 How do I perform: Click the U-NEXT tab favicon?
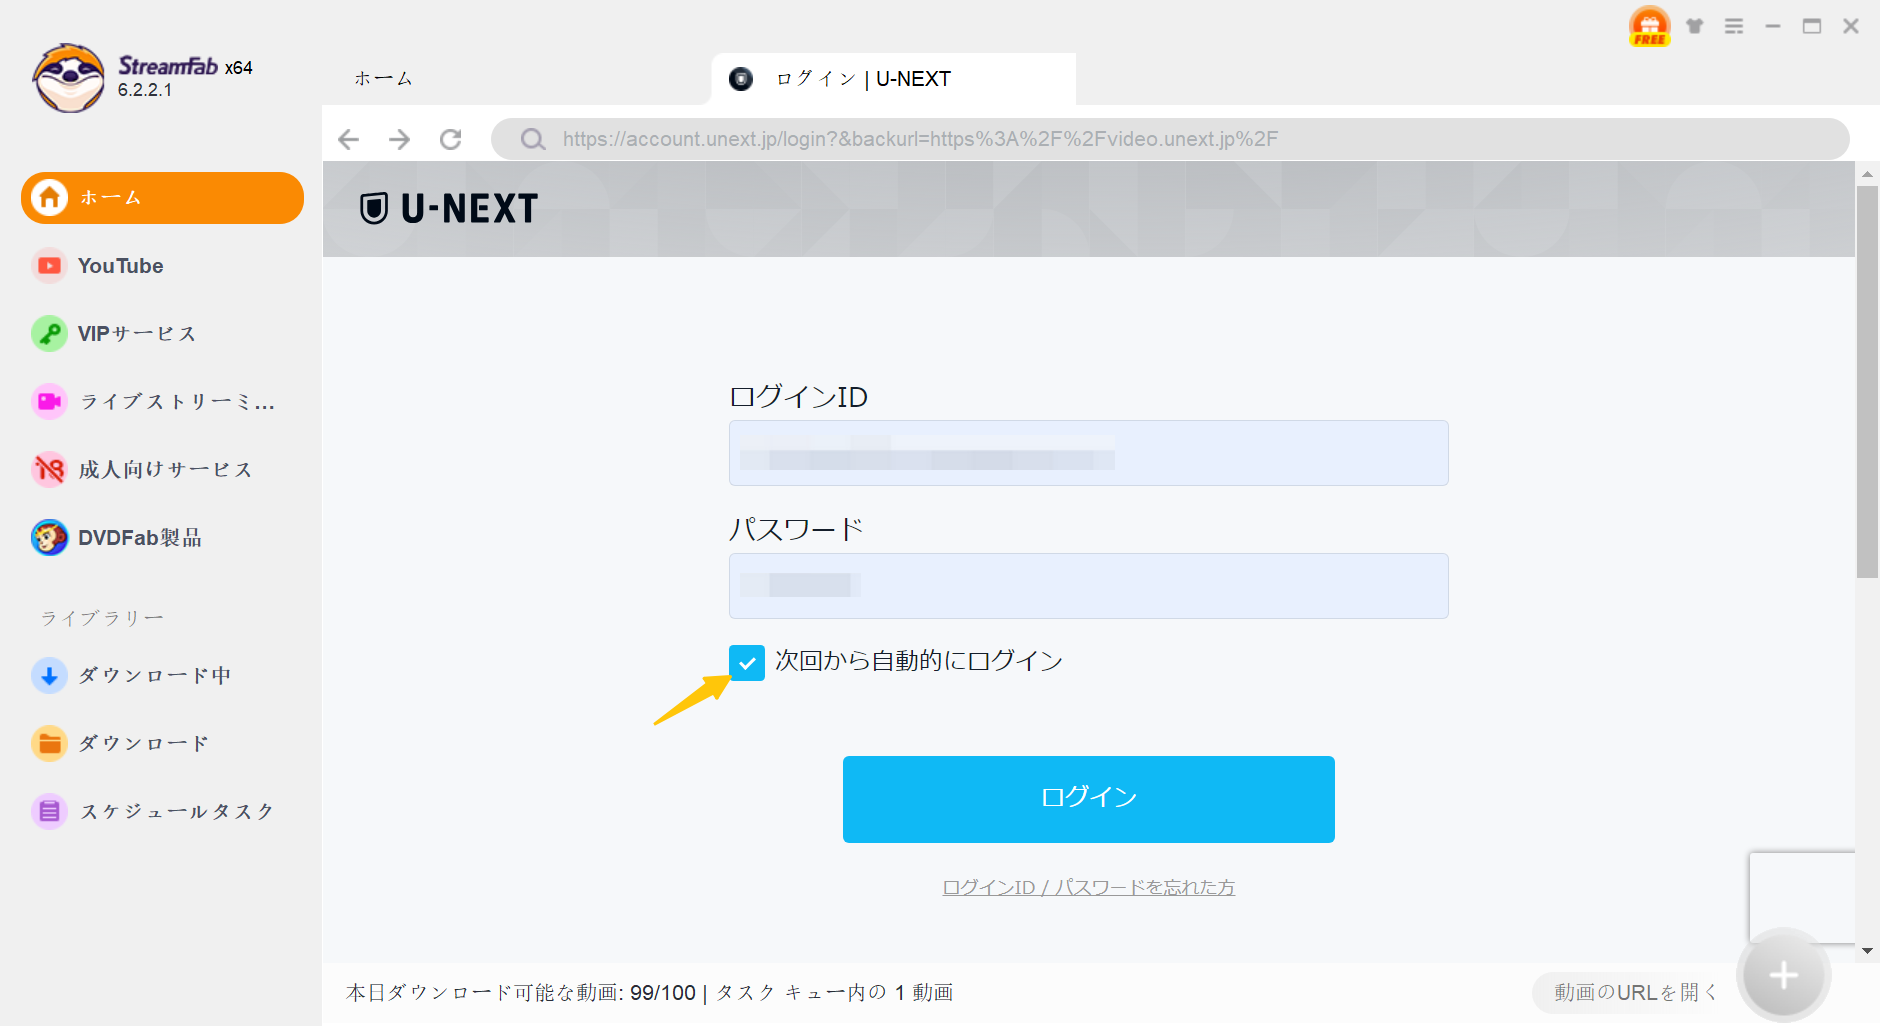(x=741, y=79)
